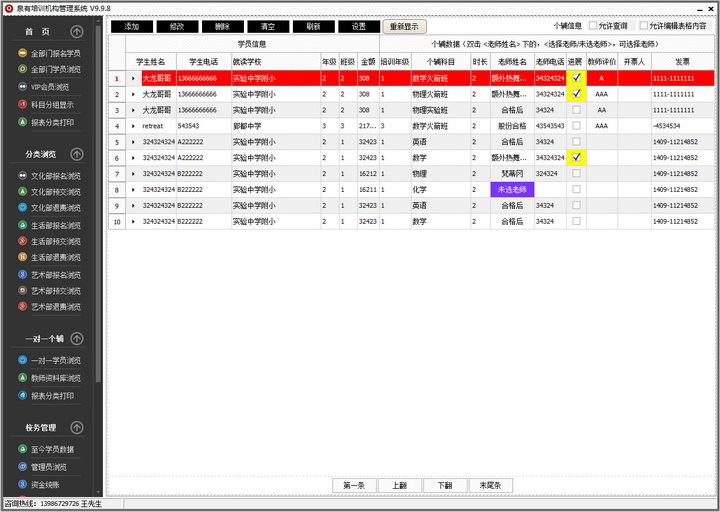Expand row 7 using its triangle arrow
This screenshot has width=720, height=512.
tap(134, 174)
